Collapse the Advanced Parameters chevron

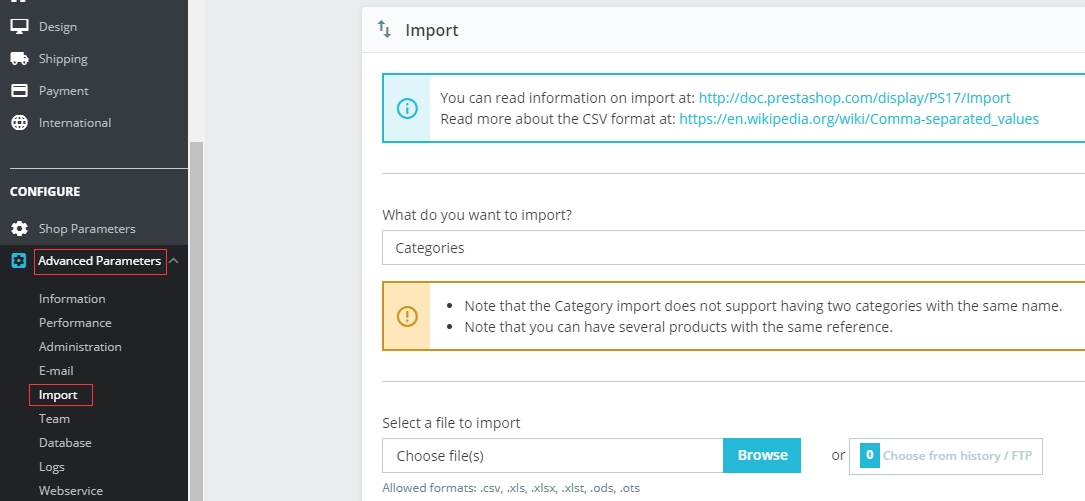pyautogui.click(x=174, y=261)
